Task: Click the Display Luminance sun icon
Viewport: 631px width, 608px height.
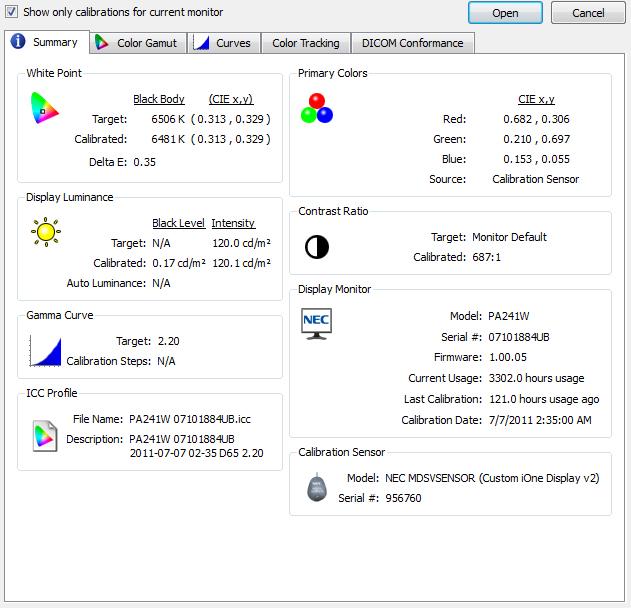Action: click(x=46, y=232)
